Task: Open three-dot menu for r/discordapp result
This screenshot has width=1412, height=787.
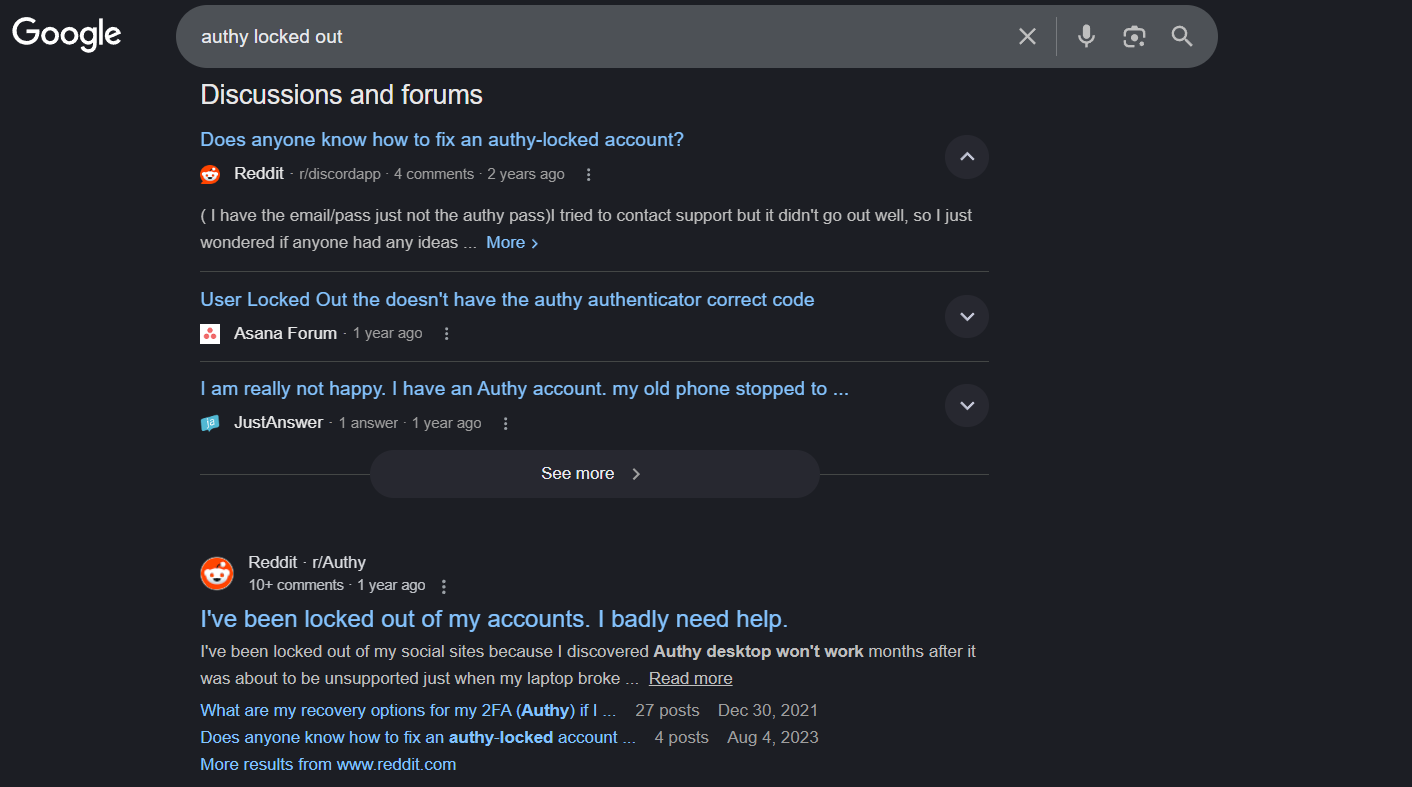Action: [588, 175]
